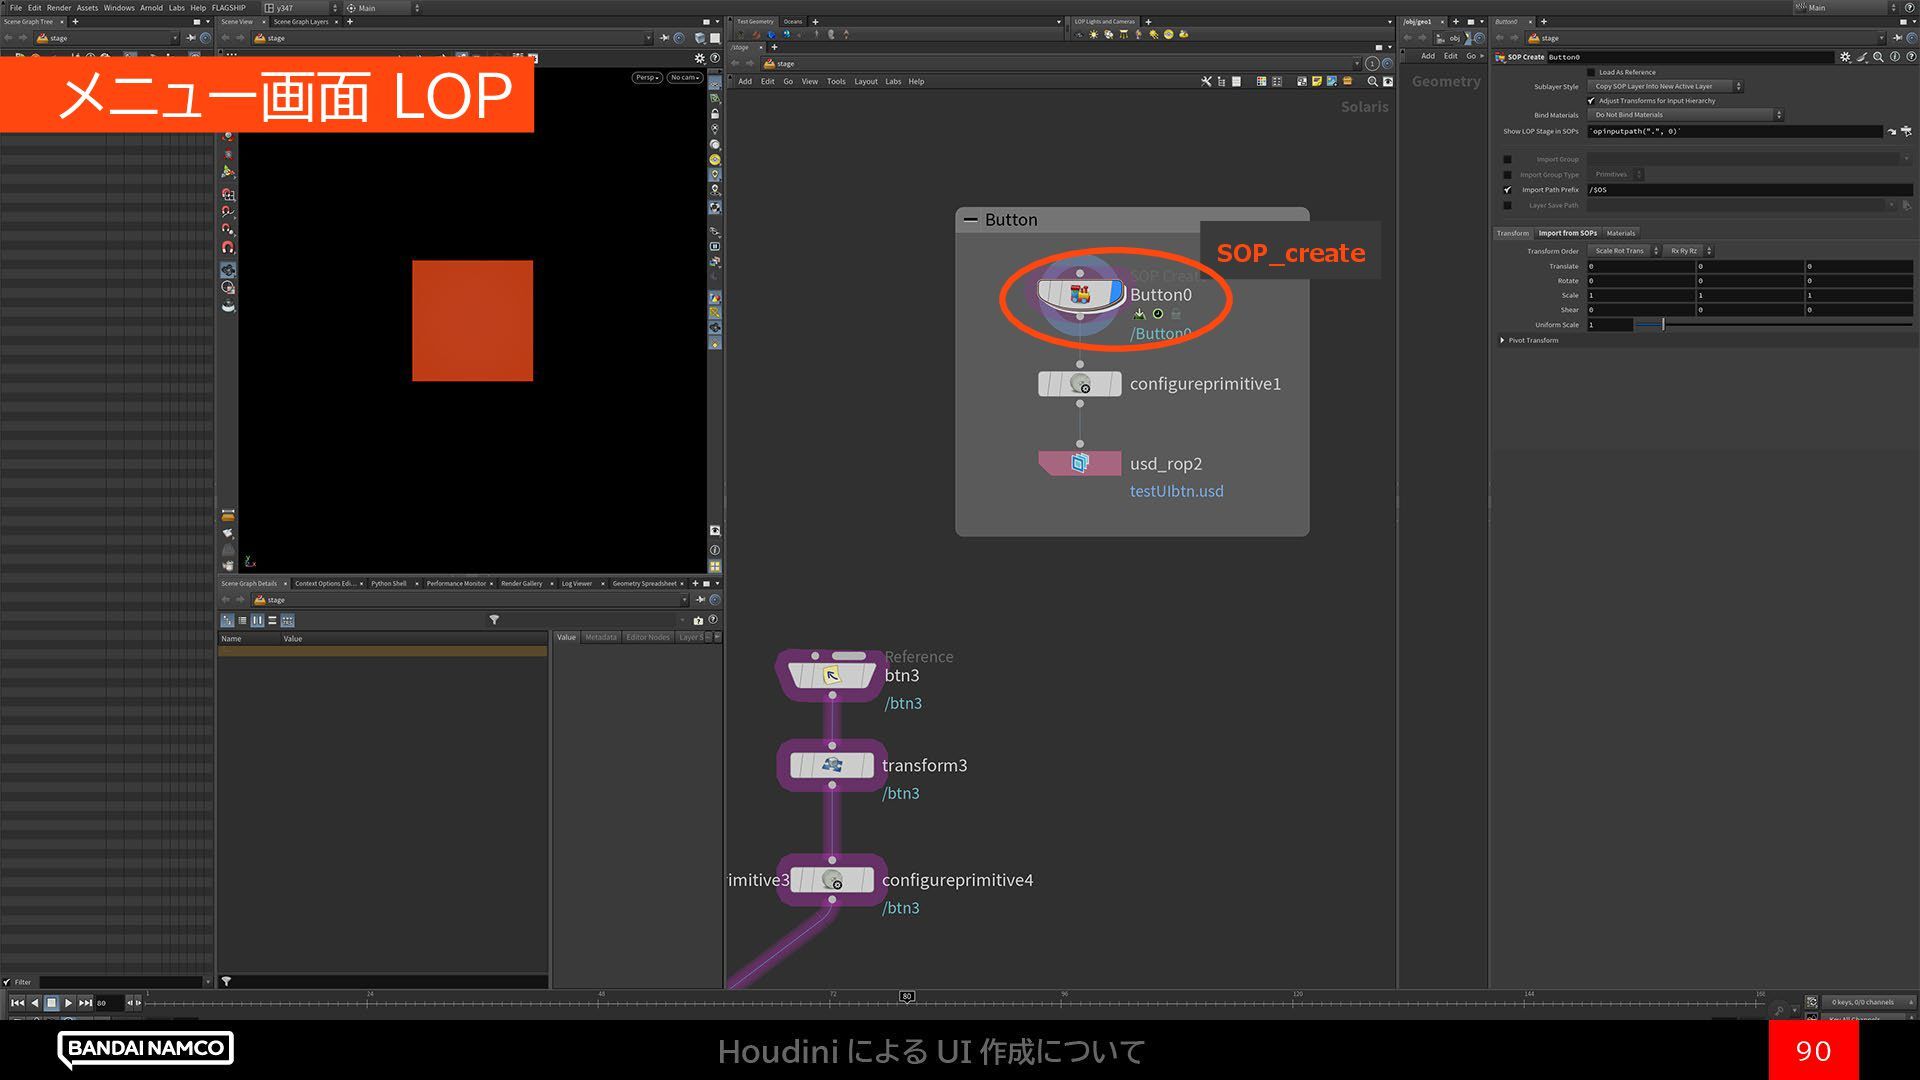Open the Python Shell tab

pos(388,583)
